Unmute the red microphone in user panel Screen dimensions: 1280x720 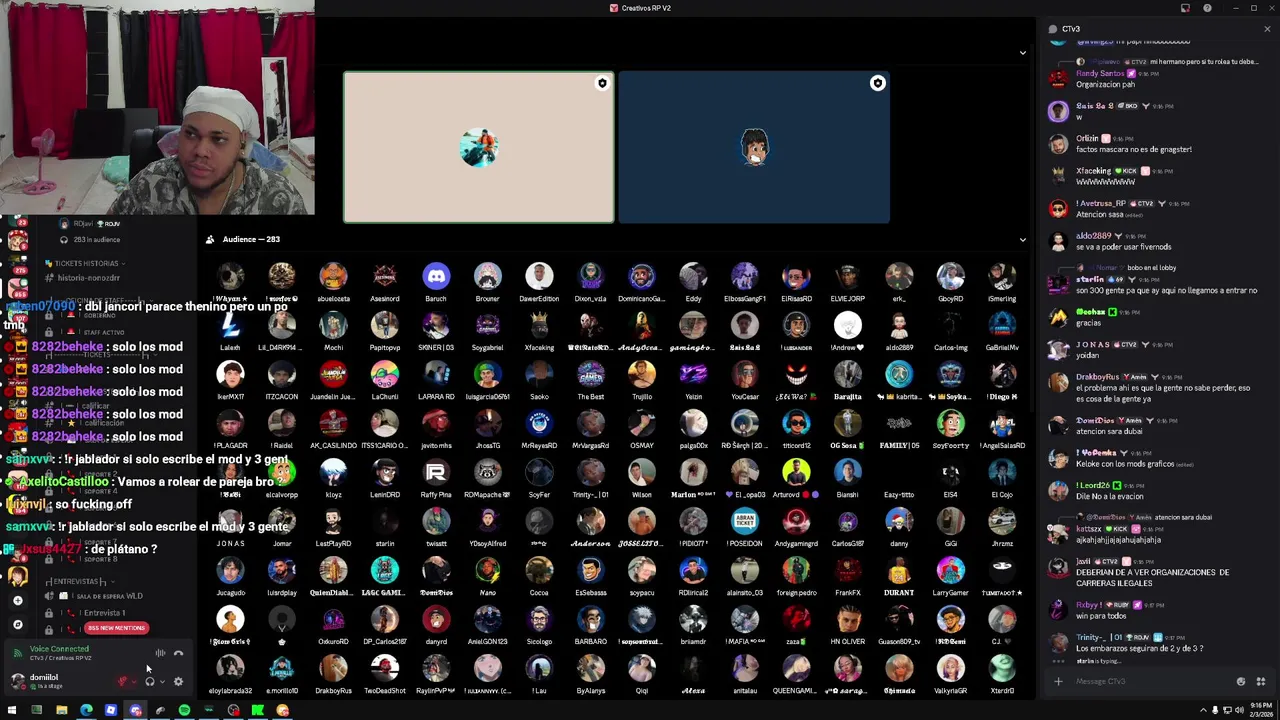[x=123, y=682]
